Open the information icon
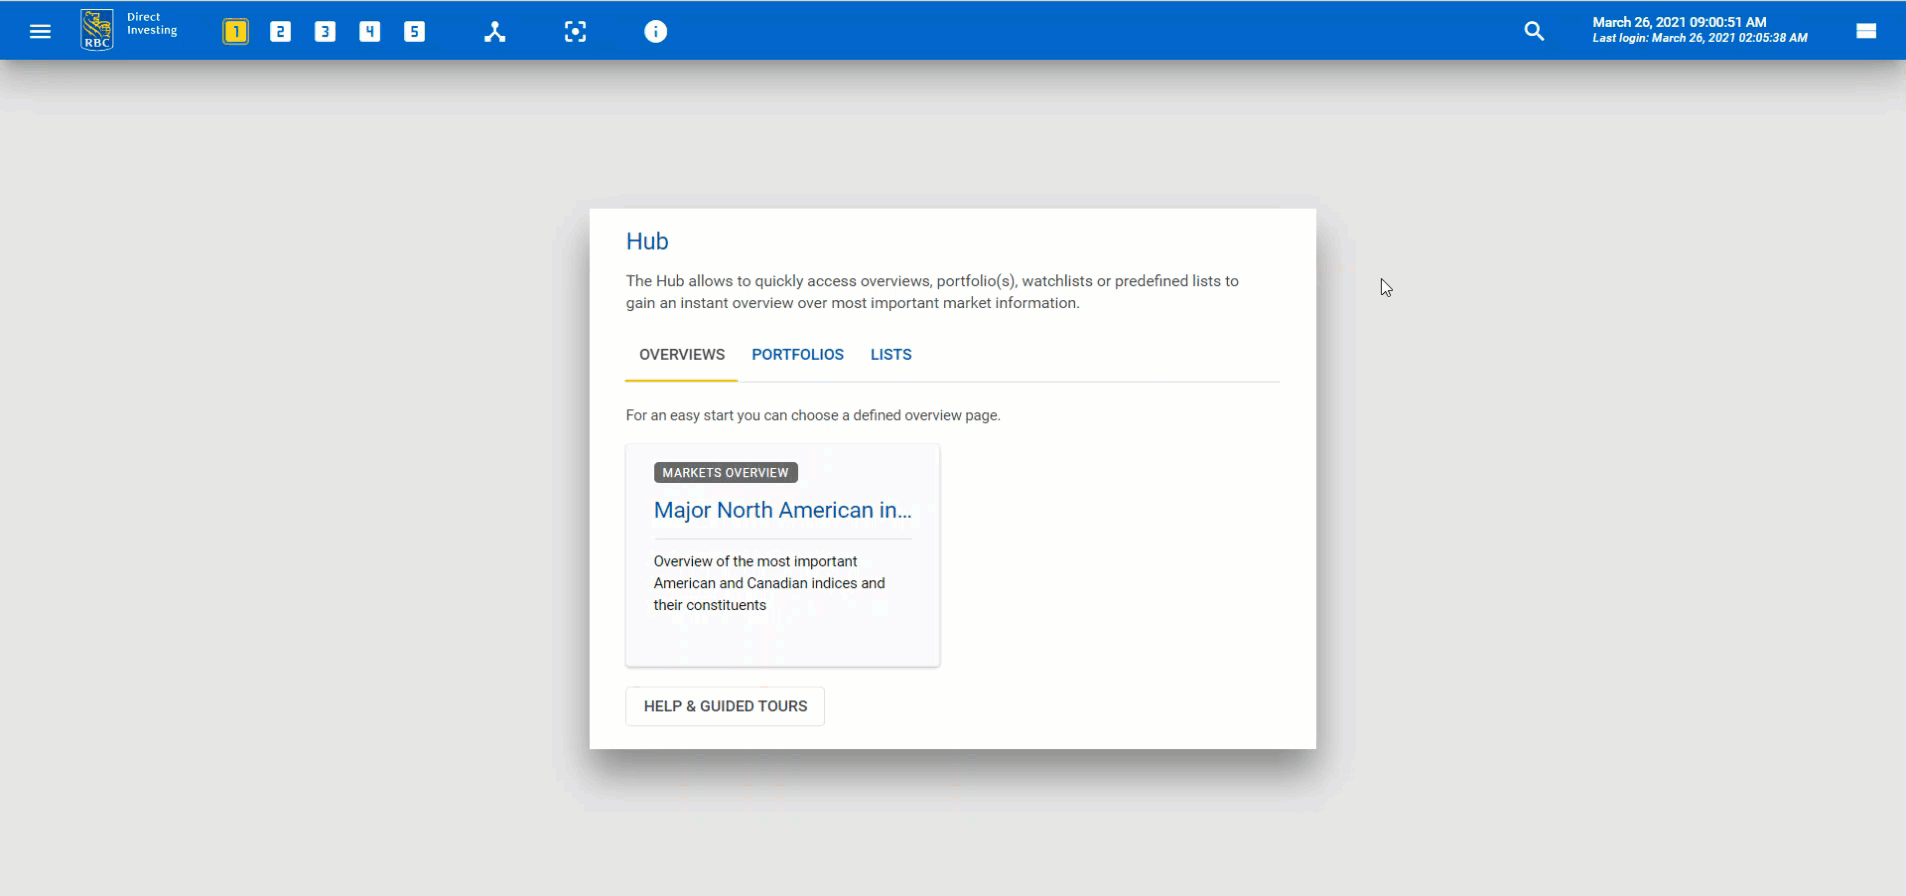Screen dimensions: 1906x896 point(655,32)
